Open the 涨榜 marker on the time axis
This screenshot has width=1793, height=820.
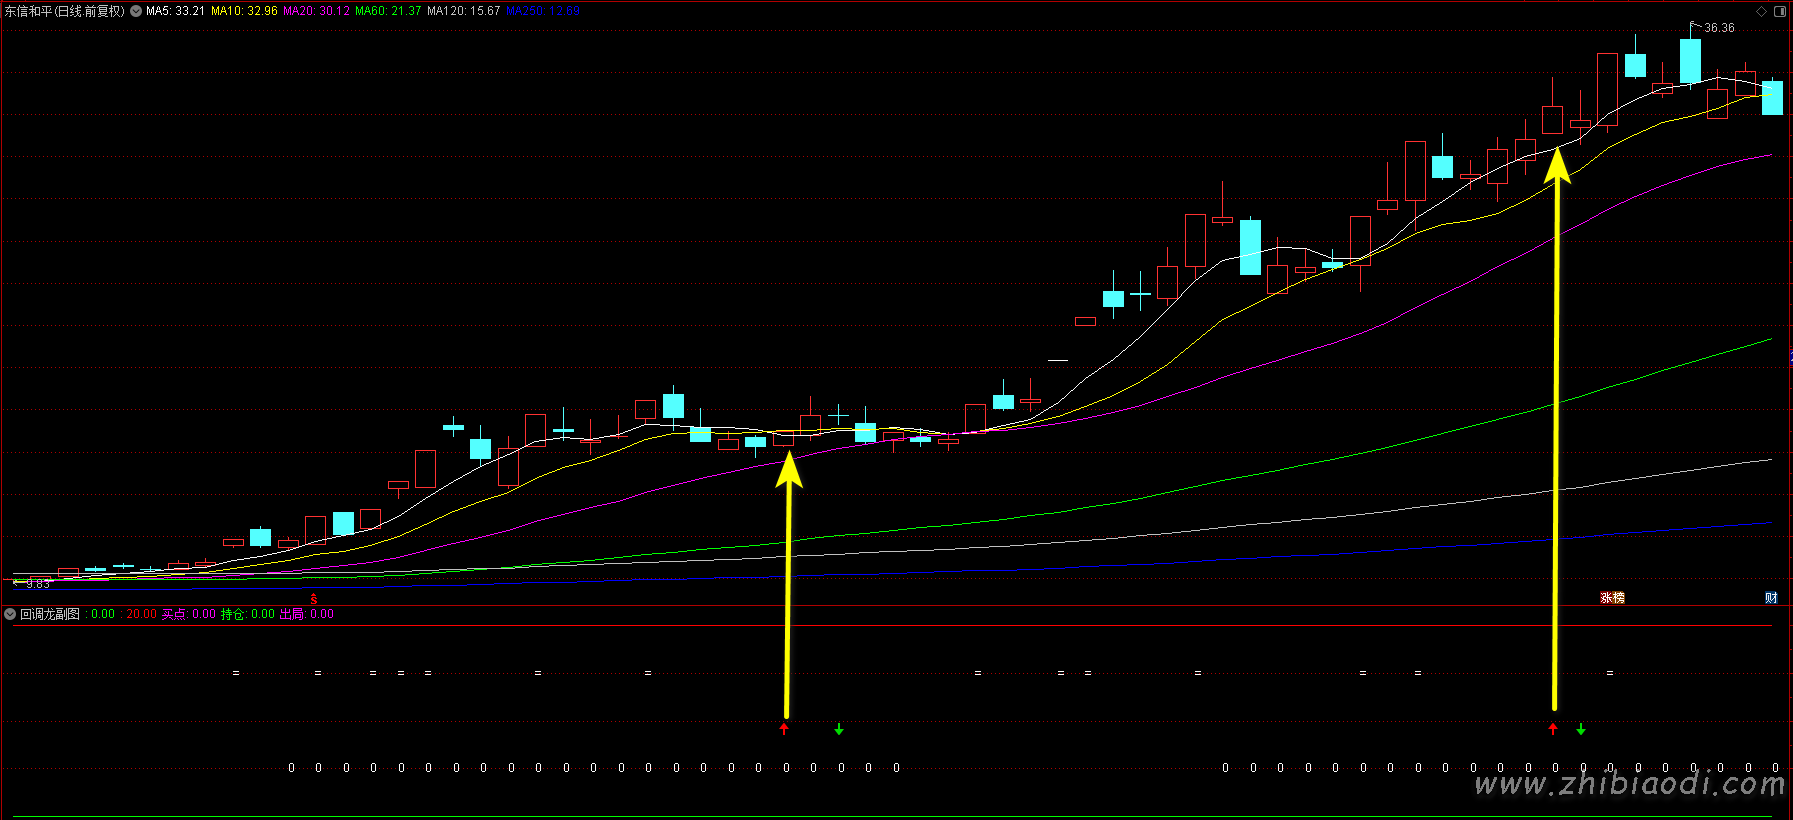point(1612,597)
